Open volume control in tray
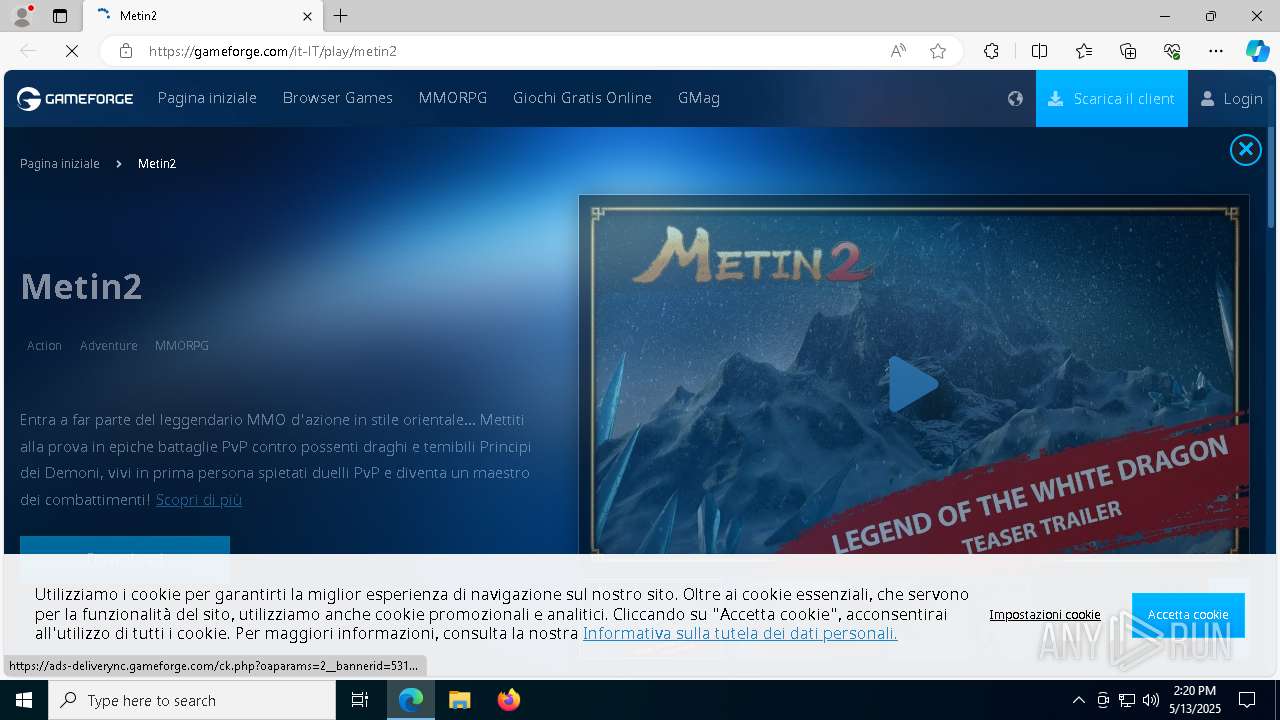The height and width of the screenshot is (720, 1280). pyautogui.click(x=1151, y=700)
